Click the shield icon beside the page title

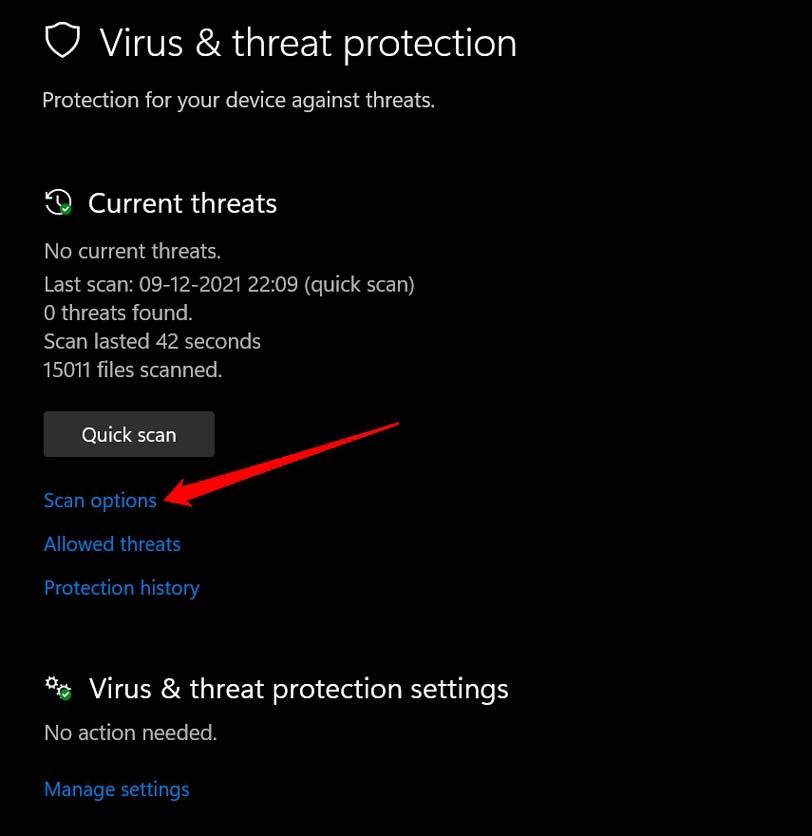click(62, 40)
